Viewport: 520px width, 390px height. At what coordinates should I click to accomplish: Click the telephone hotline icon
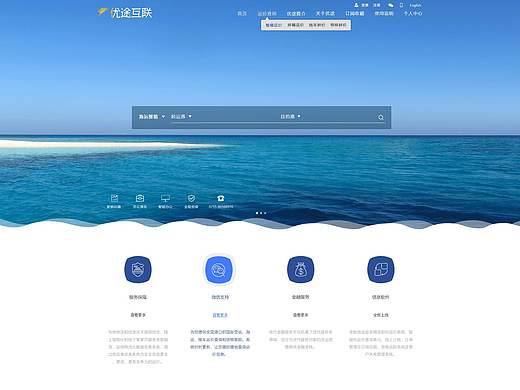click(221, 198)
